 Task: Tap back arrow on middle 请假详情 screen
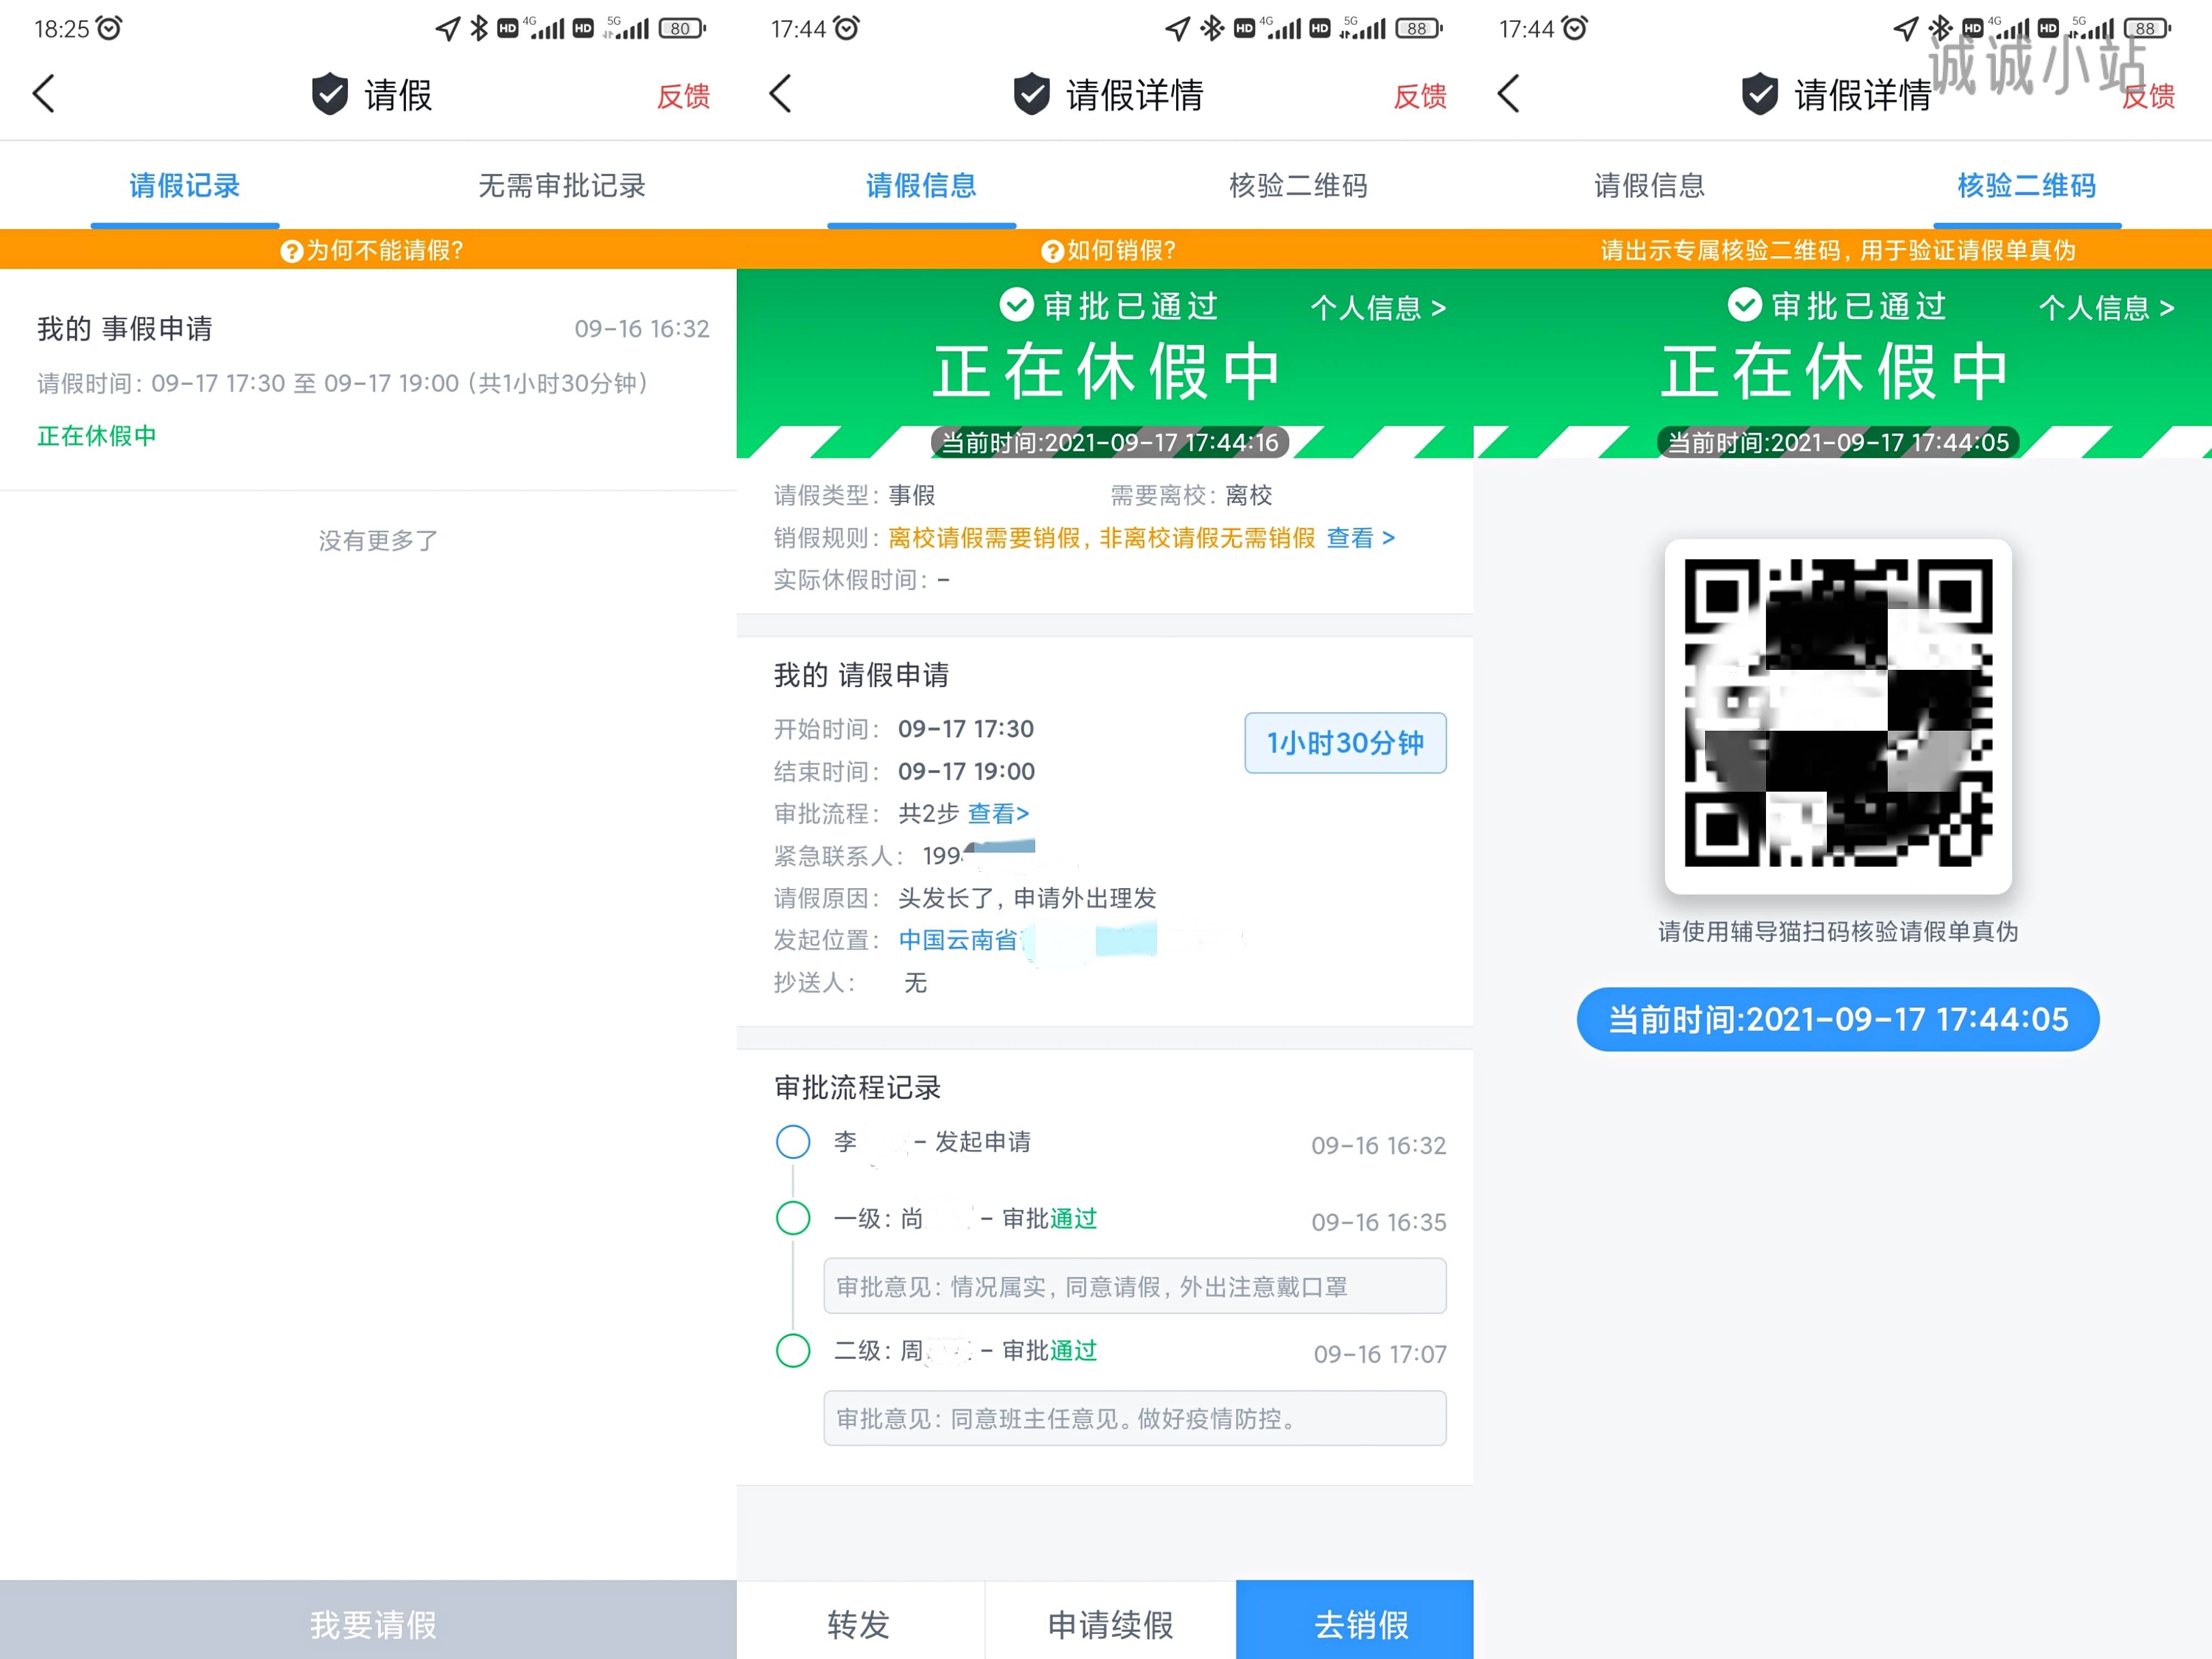781,94
